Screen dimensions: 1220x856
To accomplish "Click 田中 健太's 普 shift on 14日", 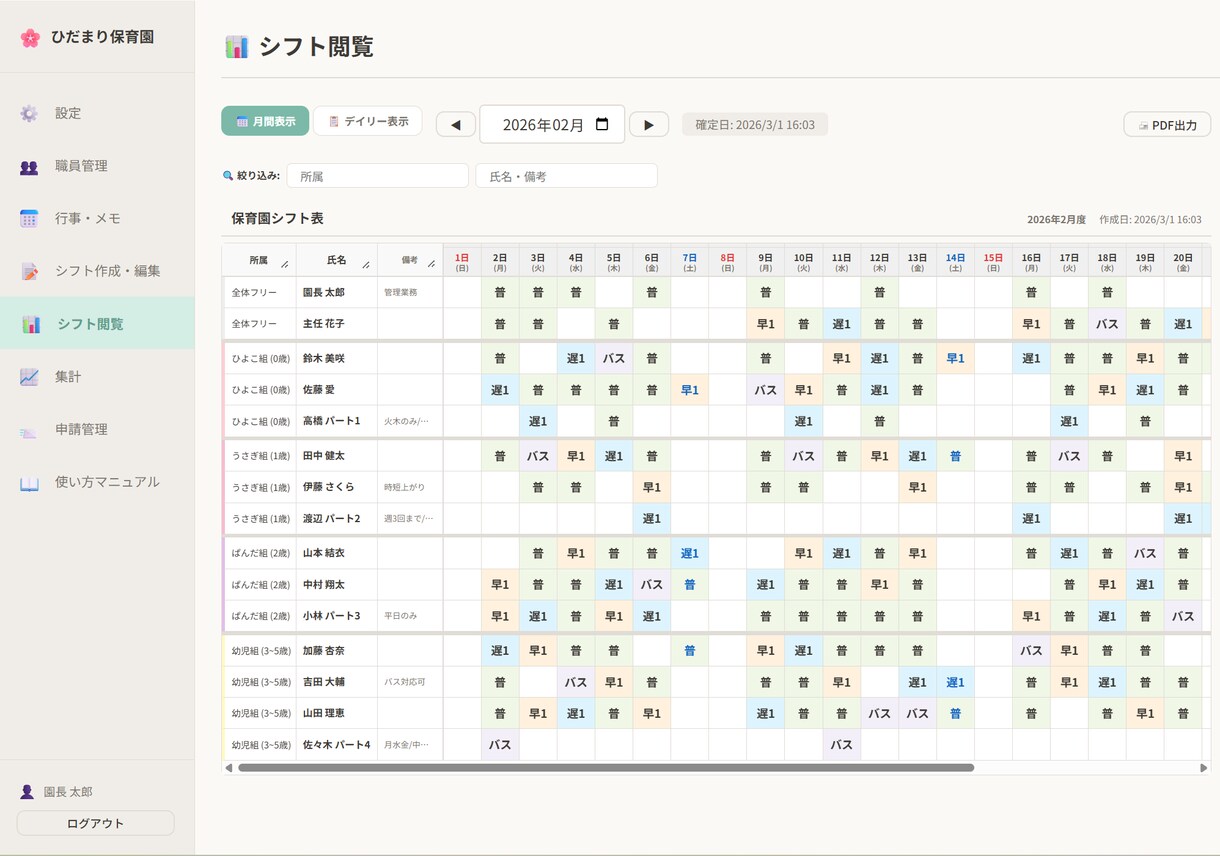I will [x=955, y=456].
